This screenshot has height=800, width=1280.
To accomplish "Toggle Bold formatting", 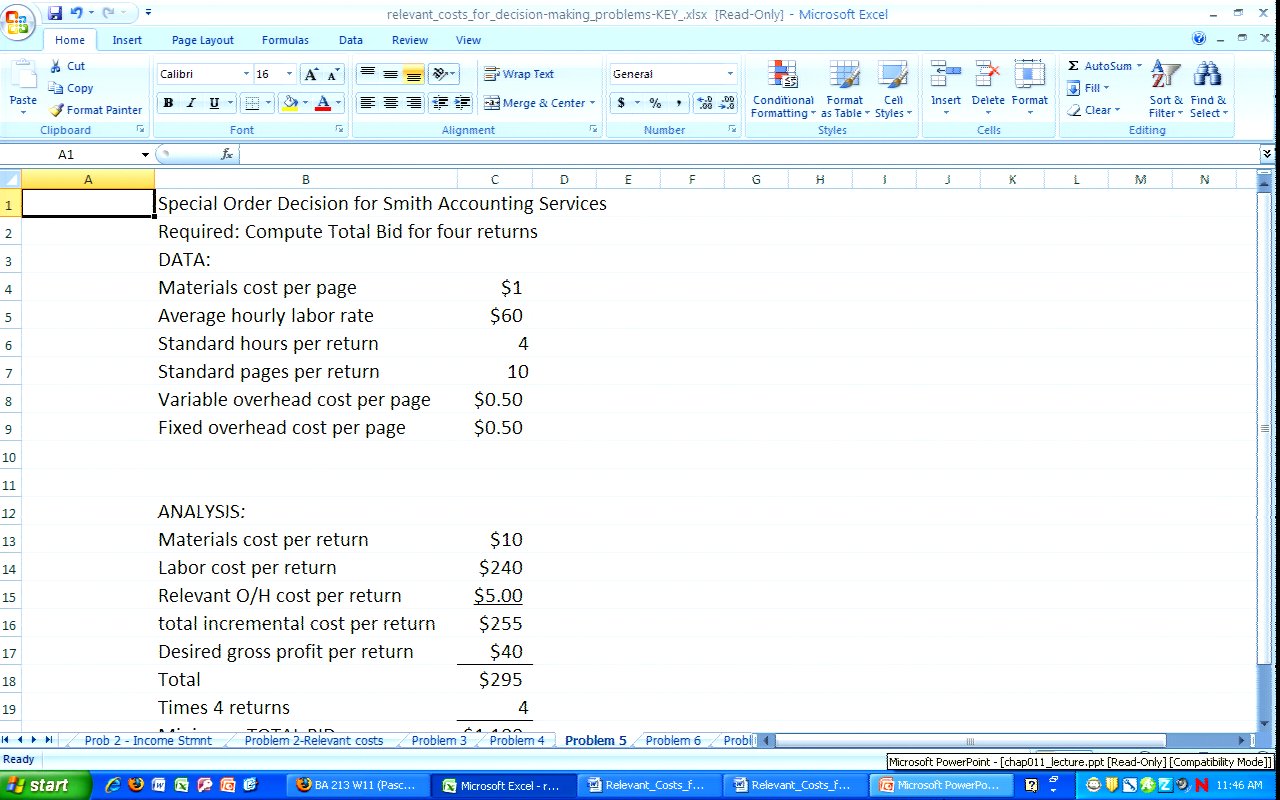I will 168,103.
